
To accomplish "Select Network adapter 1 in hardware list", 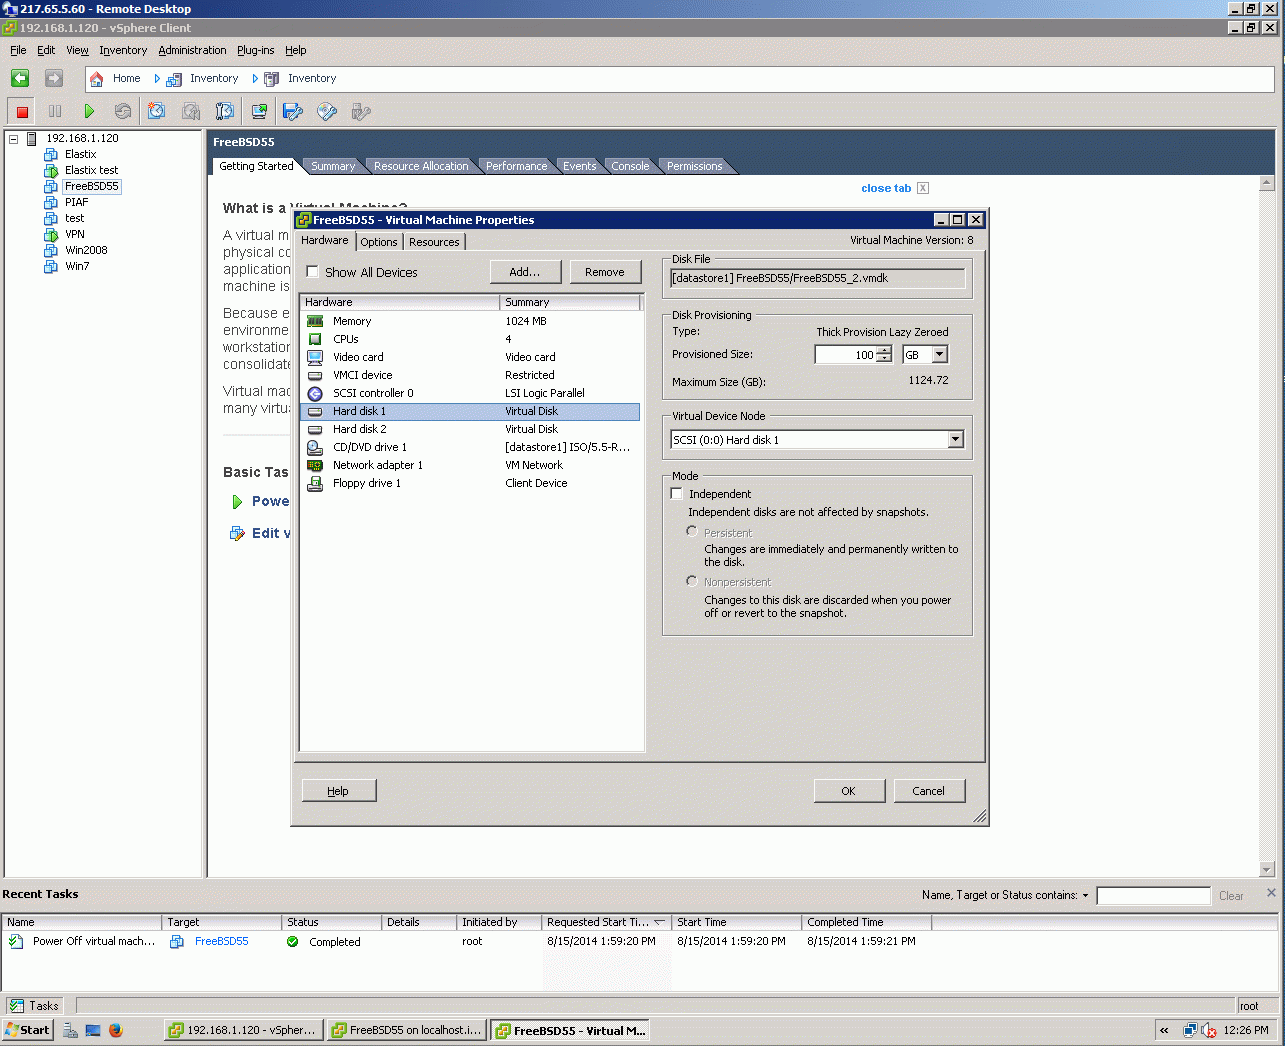I will [470, 465].
